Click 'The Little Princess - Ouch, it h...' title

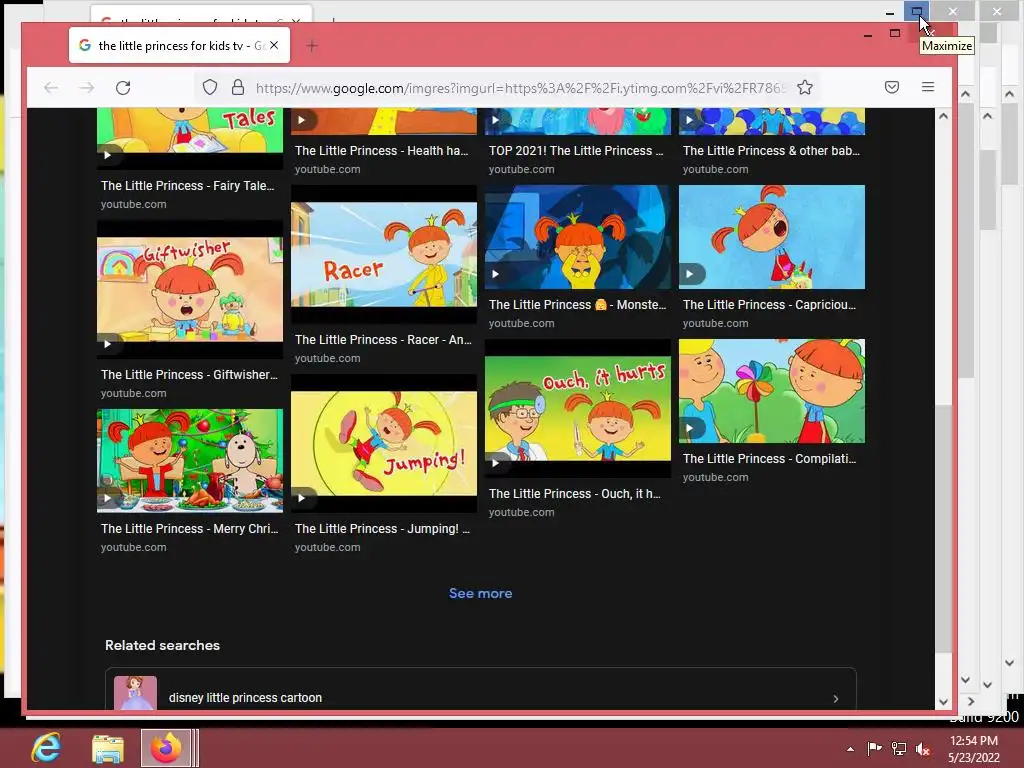[575, 494]
